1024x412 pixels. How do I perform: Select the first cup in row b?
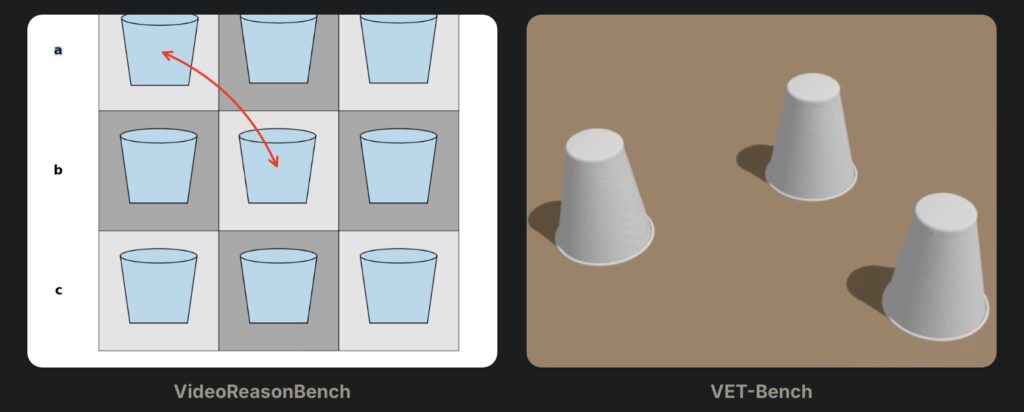159,166
